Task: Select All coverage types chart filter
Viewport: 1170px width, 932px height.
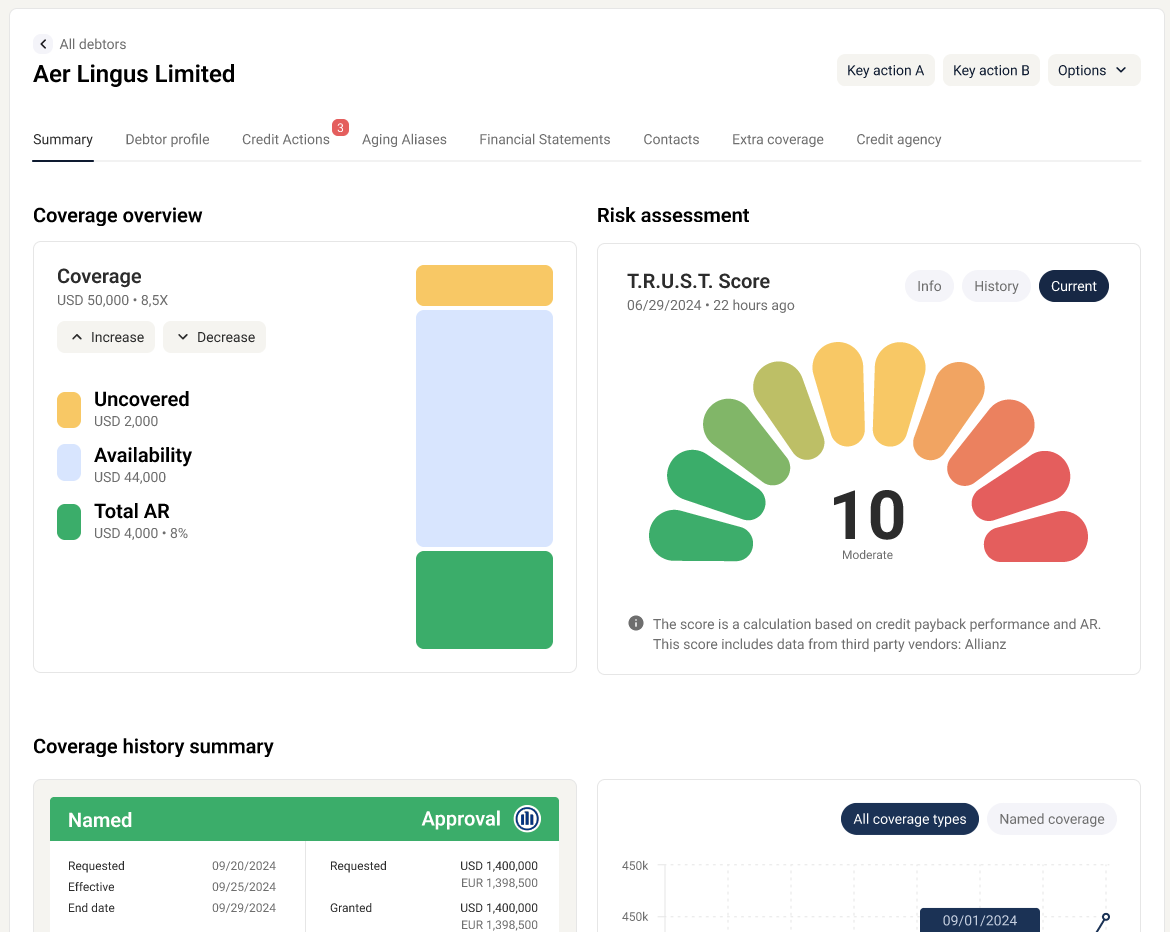Action: click(x=910, y=819)
